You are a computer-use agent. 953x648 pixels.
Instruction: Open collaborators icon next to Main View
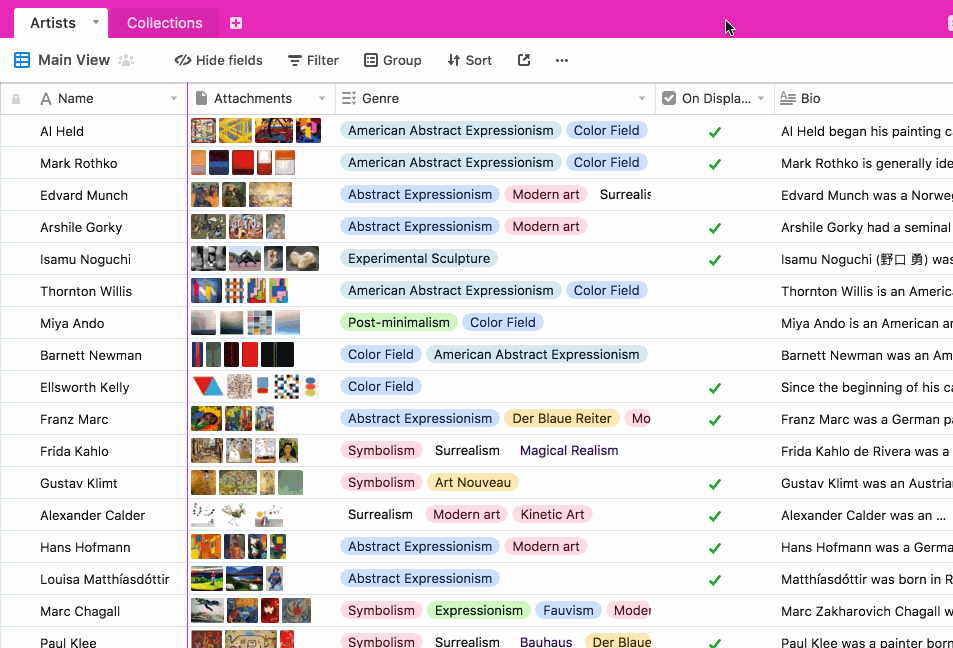coord(126,60)
